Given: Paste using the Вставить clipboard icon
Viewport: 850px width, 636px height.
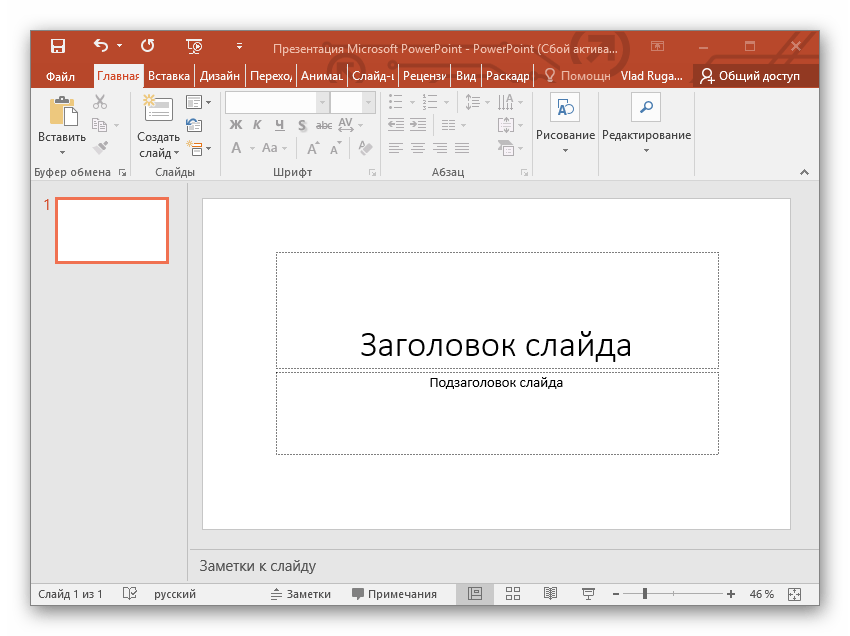Looking at the screenshot, I should (x=62, y=111).
